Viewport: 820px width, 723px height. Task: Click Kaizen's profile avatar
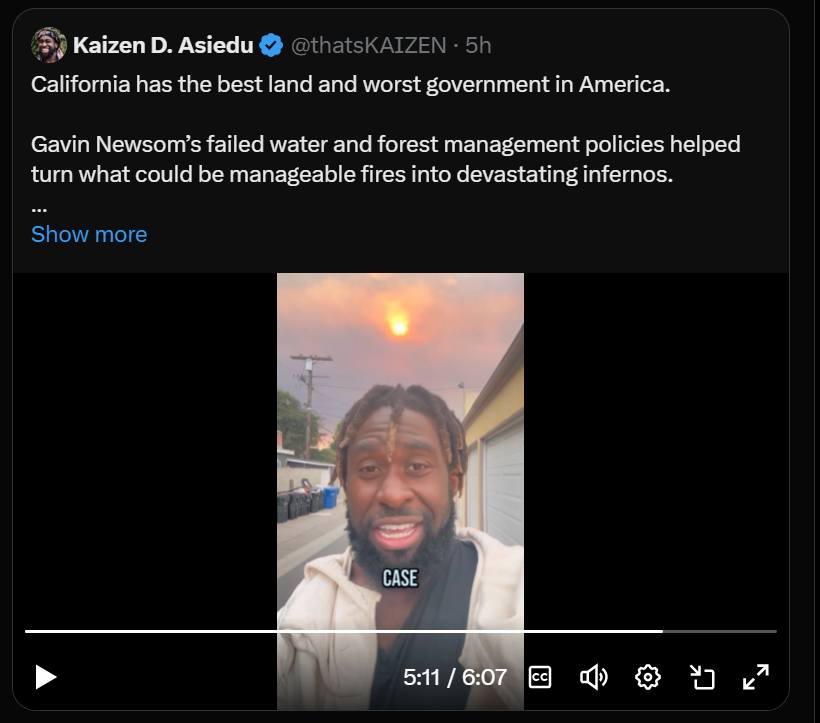coord(49,45)
